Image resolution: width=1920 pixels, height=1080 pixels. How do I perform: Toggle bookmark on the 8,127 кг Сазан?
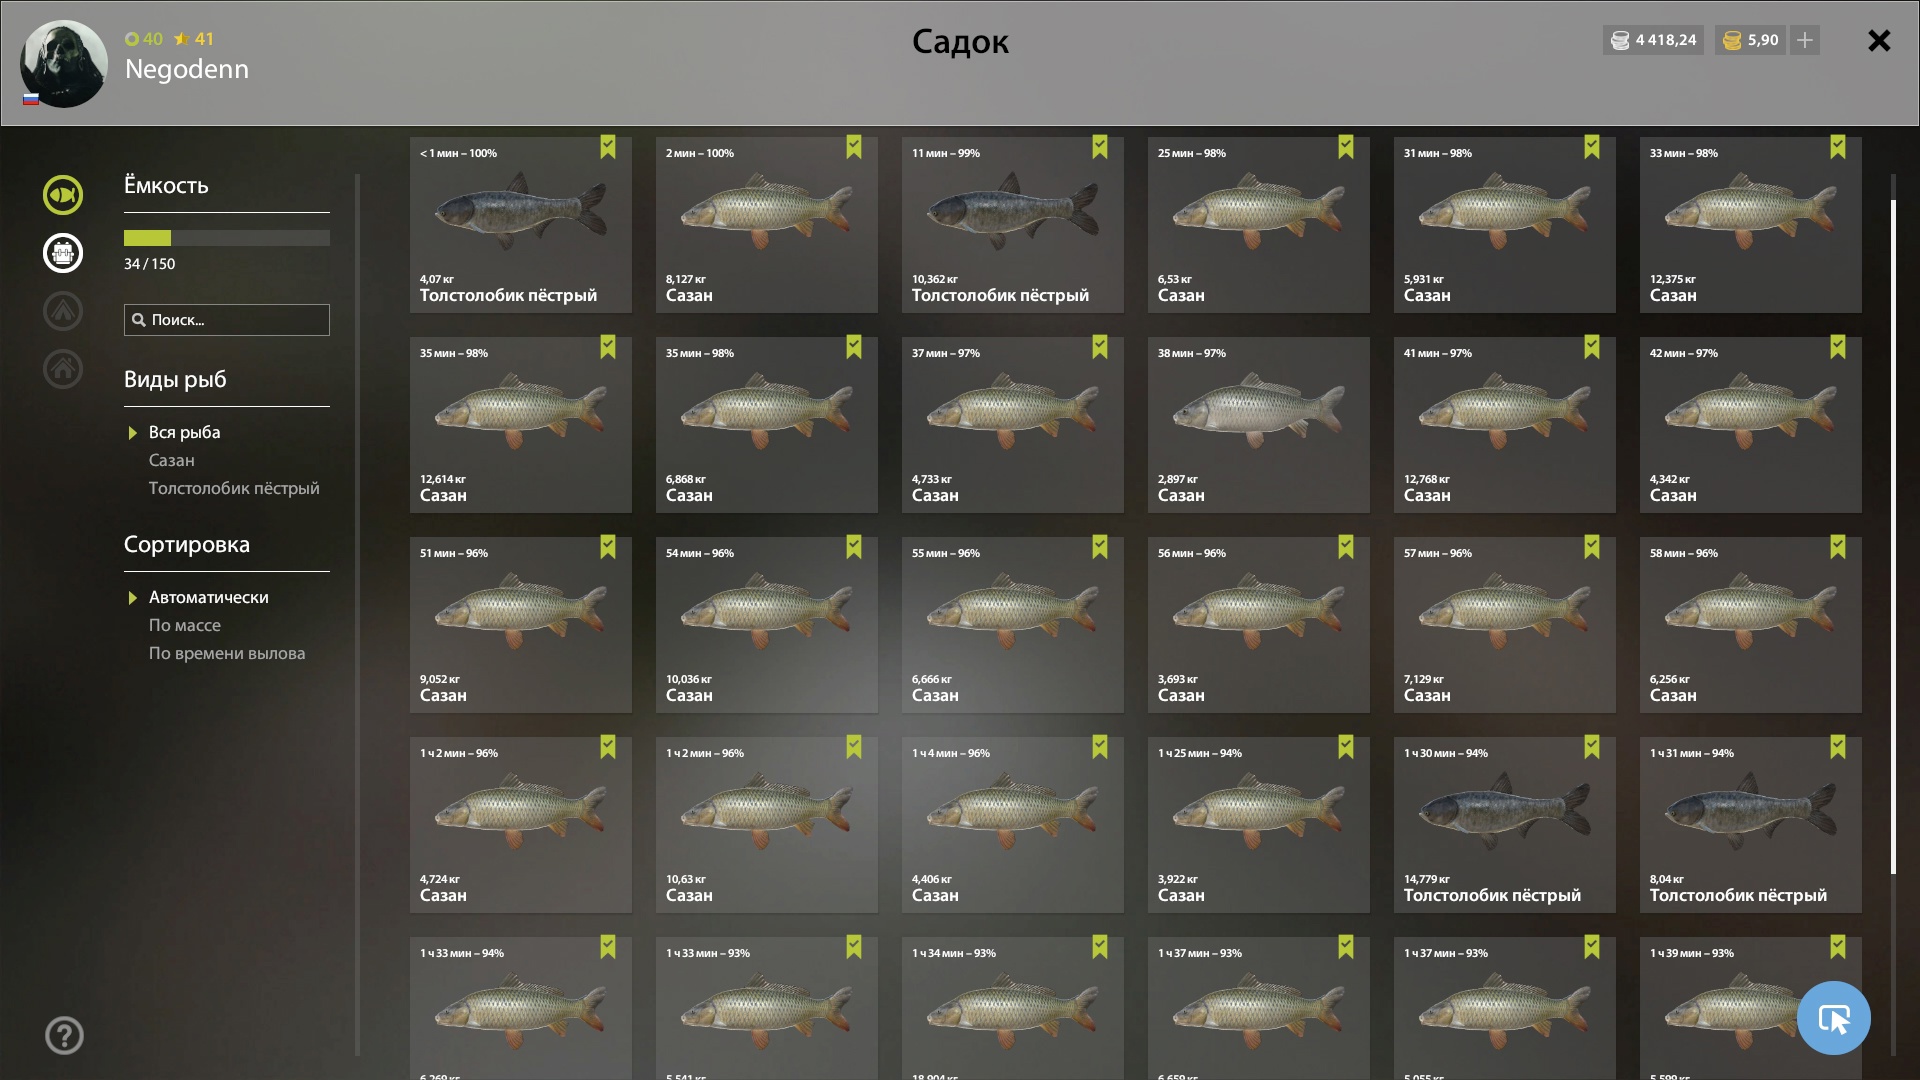pyautogui.click(x=854, y=148)
